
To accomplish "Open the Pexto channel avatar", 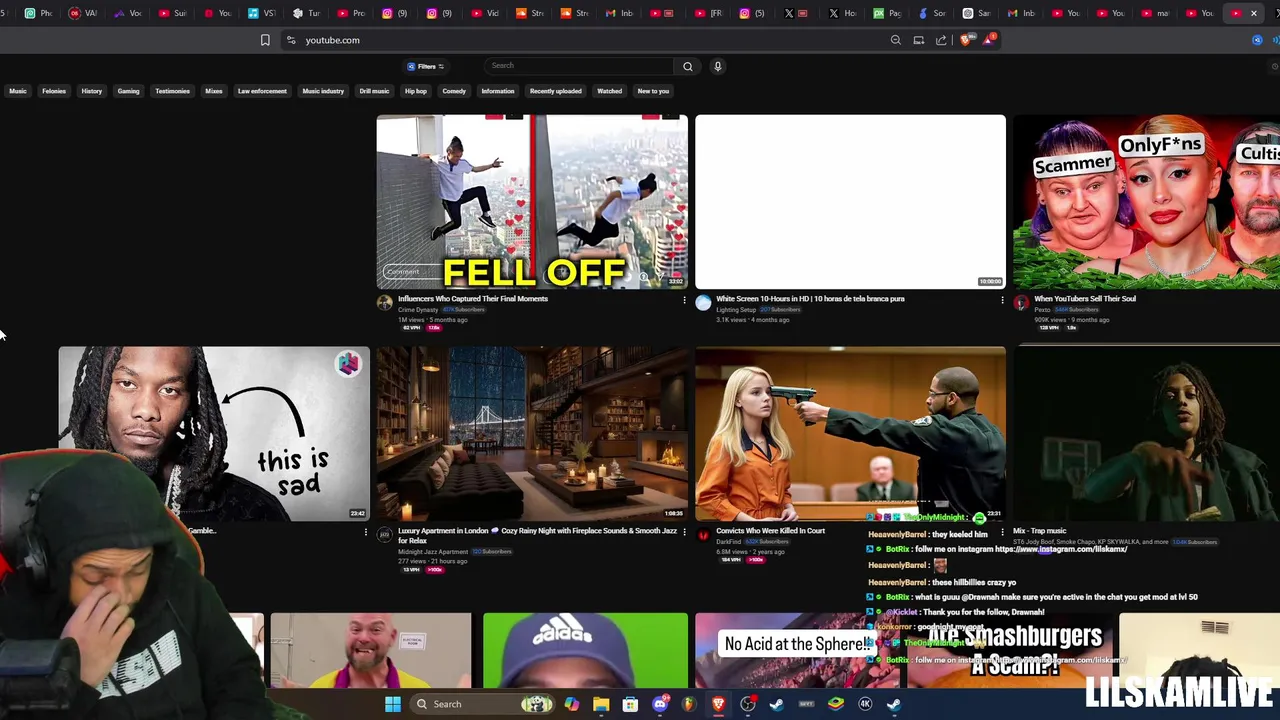I will point(1021,303).
